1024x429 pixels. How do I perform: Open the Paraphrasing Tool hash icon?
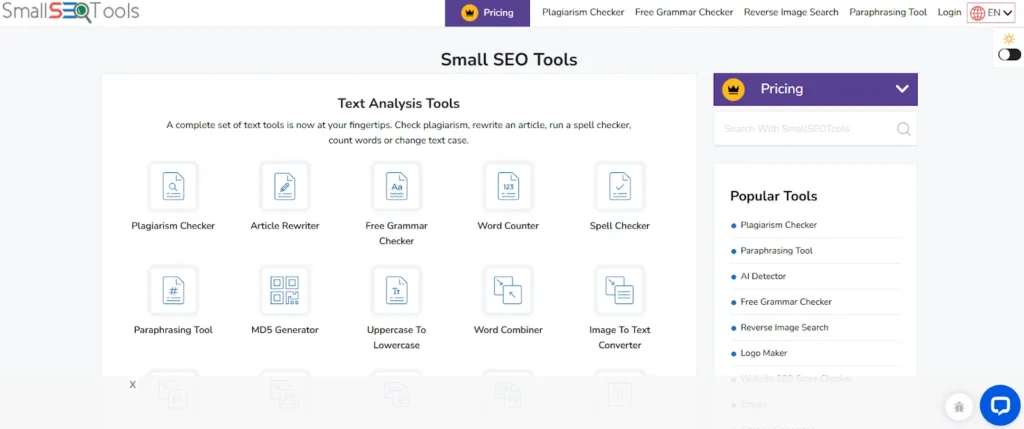coord(173,291)
